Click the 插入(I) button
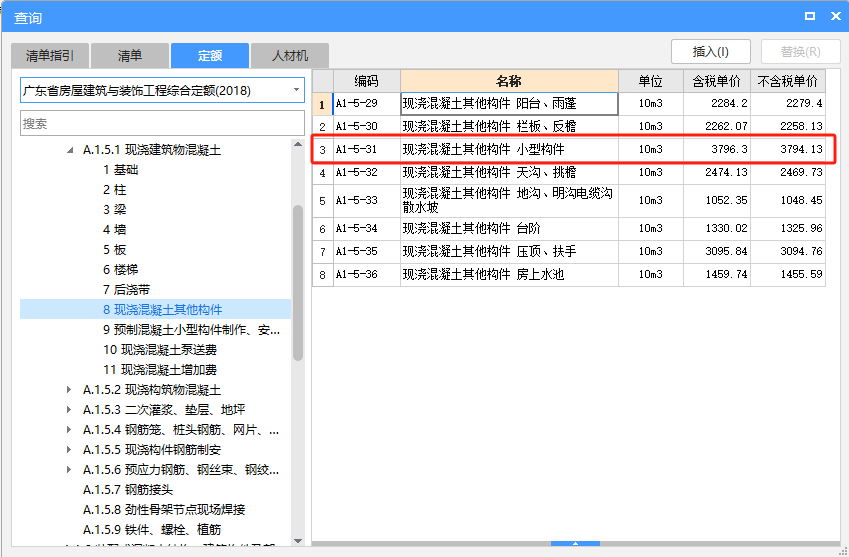 pos(710,52)
